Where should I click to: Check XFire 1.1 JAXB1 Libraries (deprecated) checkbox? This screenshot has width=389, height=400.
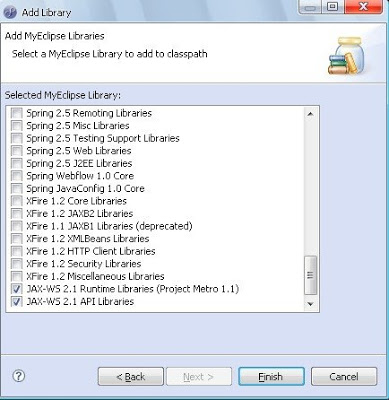pyautogui.click(x=16, y=226)
